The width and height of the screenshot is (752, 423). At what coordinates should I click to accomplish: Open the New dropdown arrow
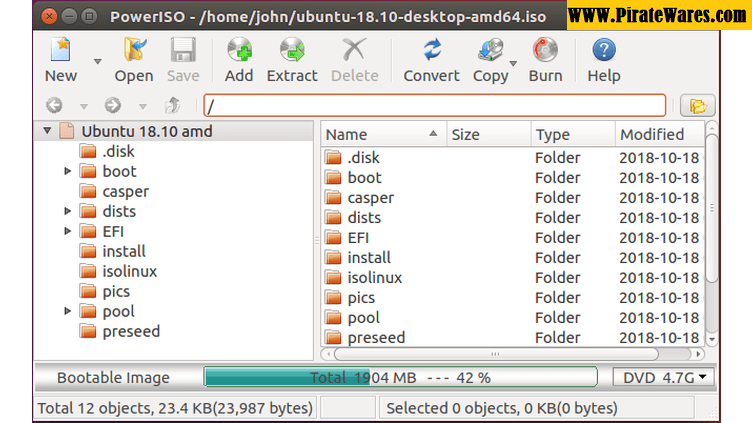click(97, 61)
